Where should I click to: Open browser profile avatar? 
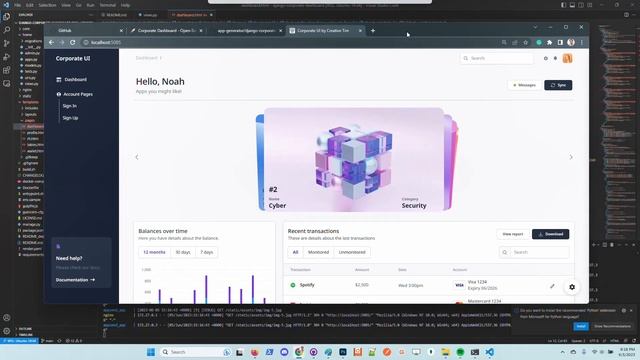[x=571, y=42]
